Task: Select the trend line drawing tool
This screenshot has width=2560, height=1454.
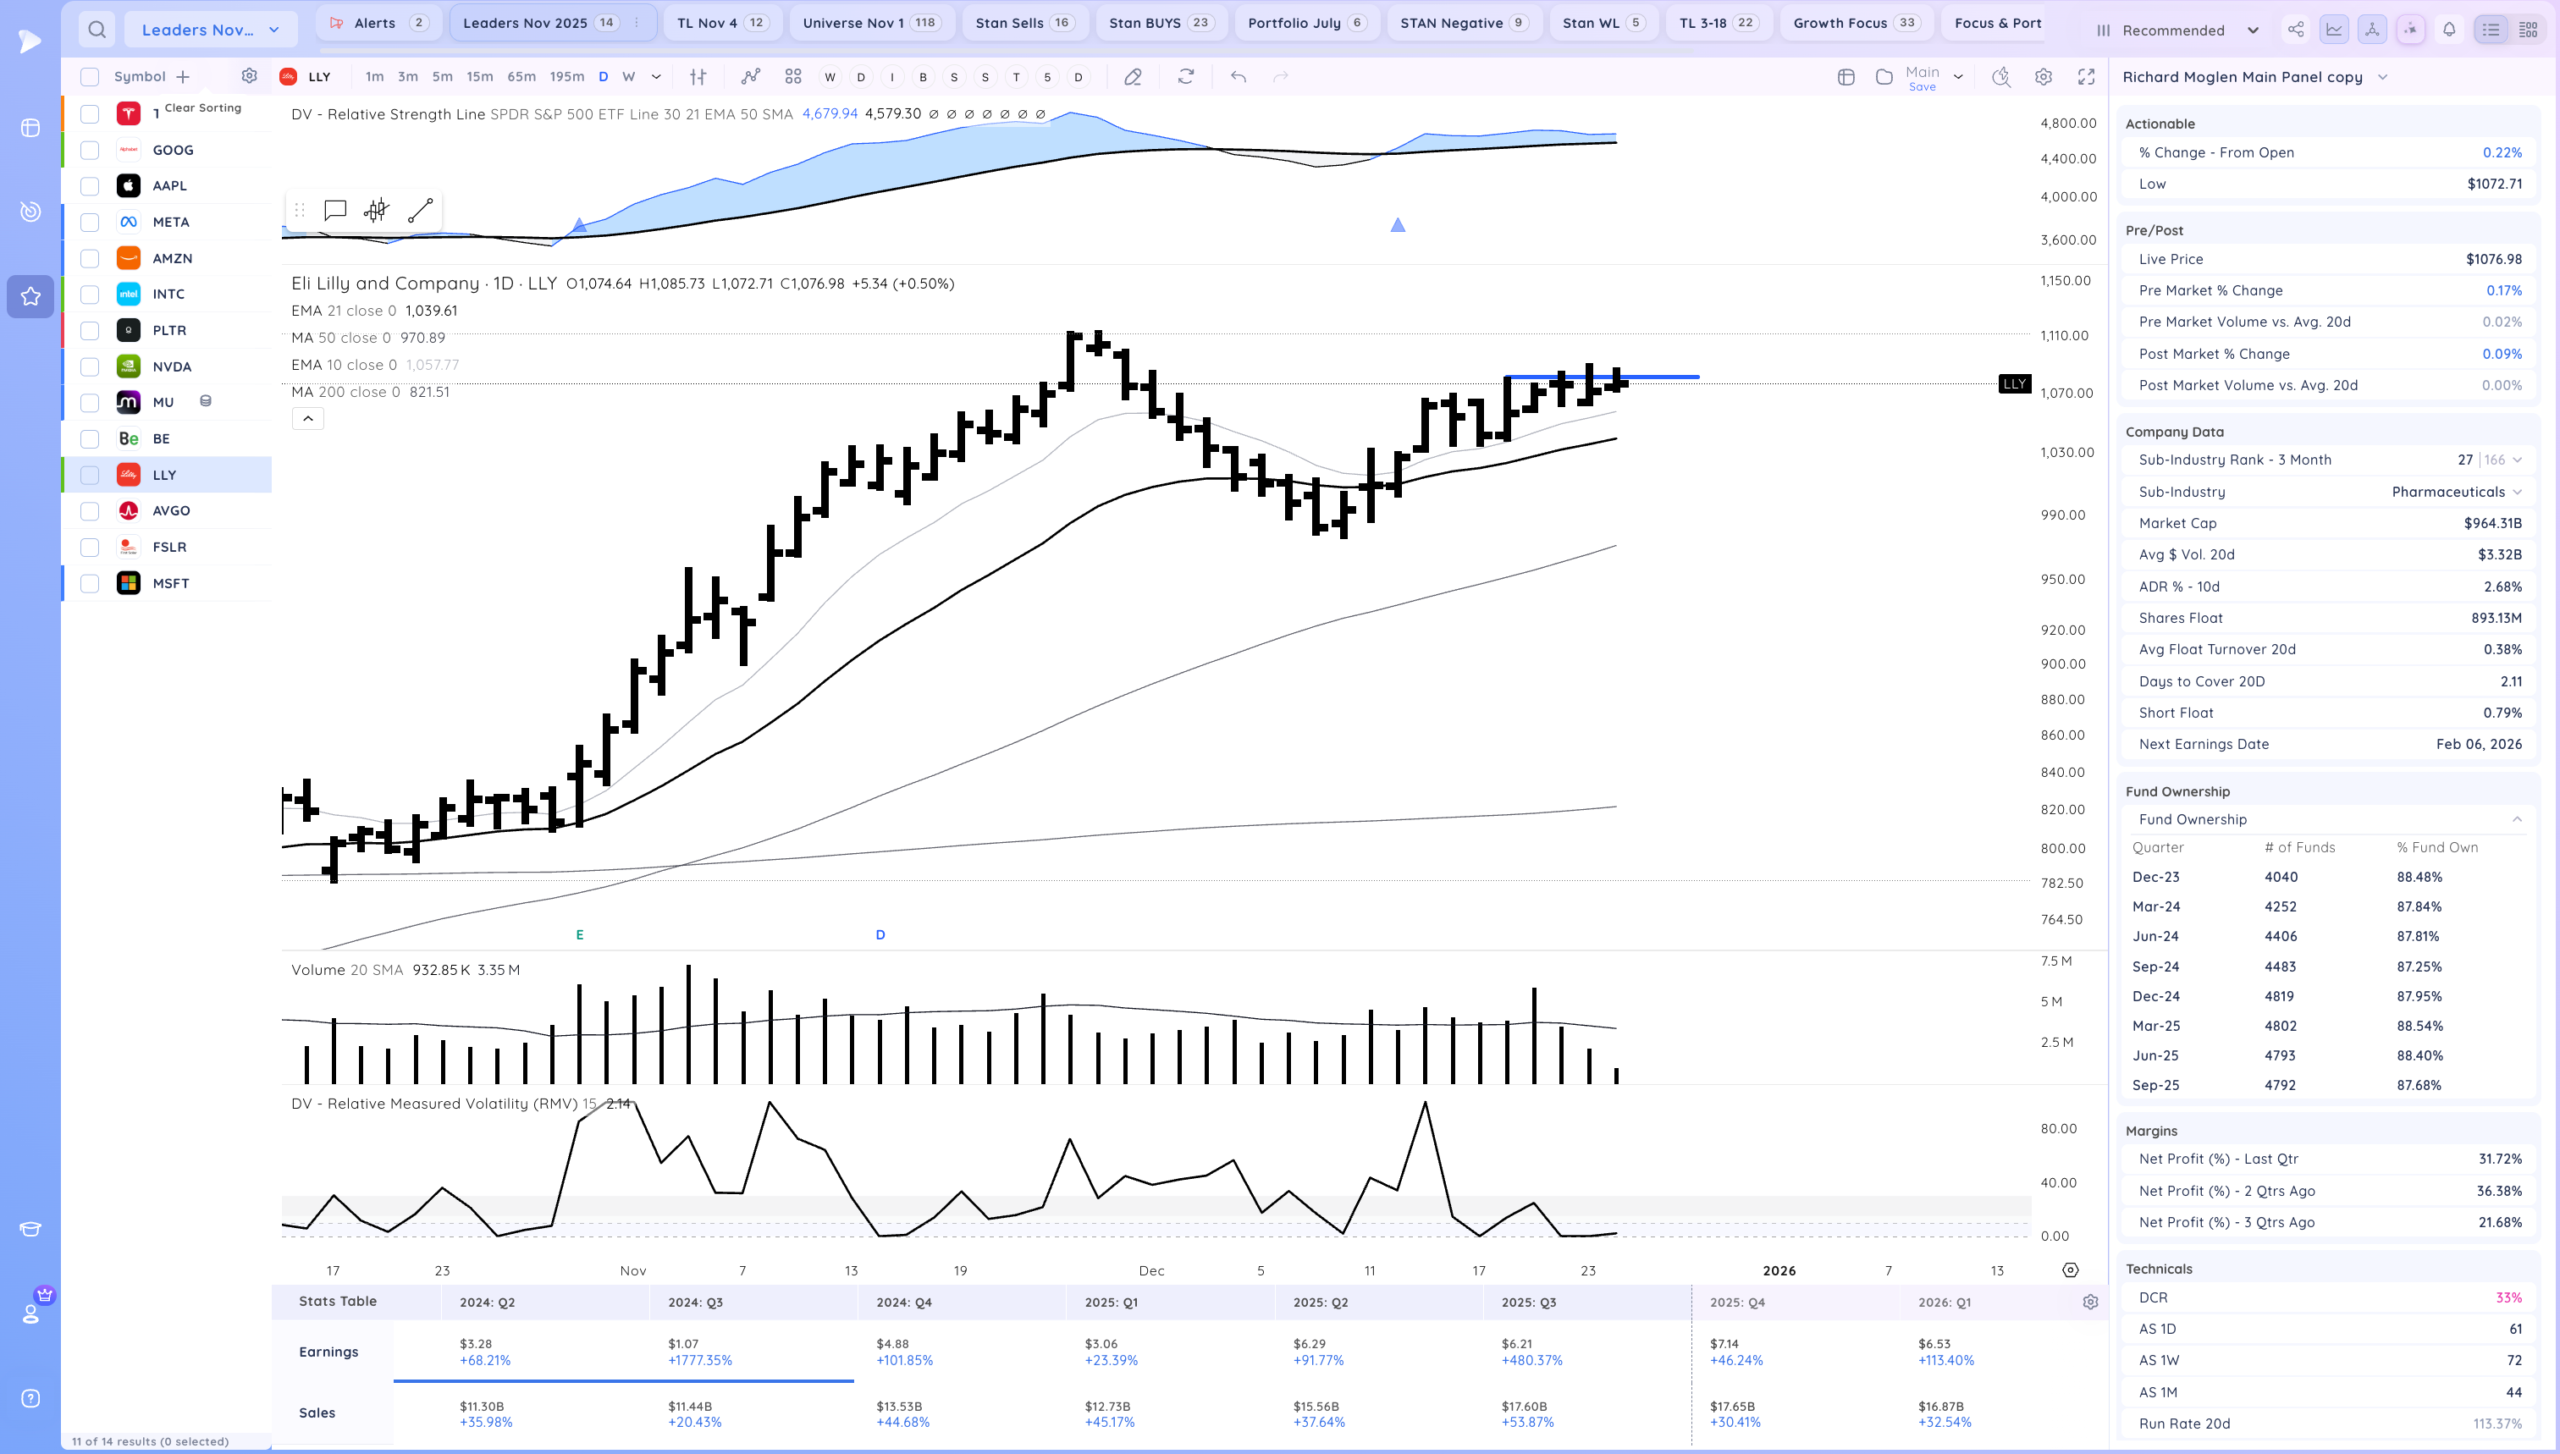Action: tap(420, 210)
